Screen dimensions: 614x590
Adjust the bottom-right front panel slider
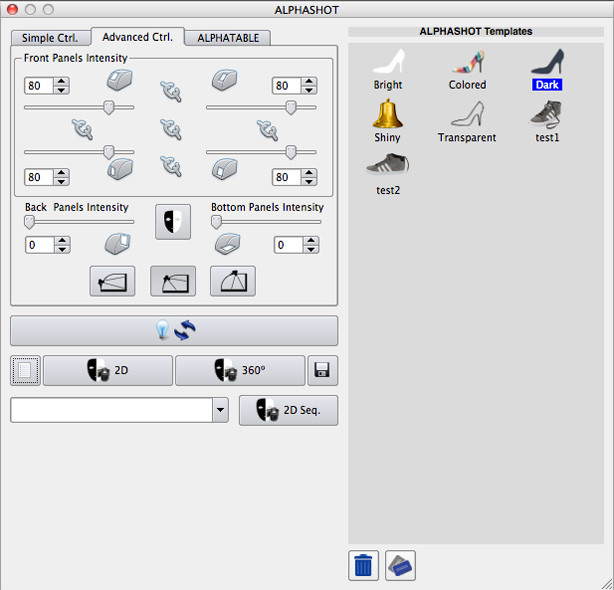pos(291,152)
